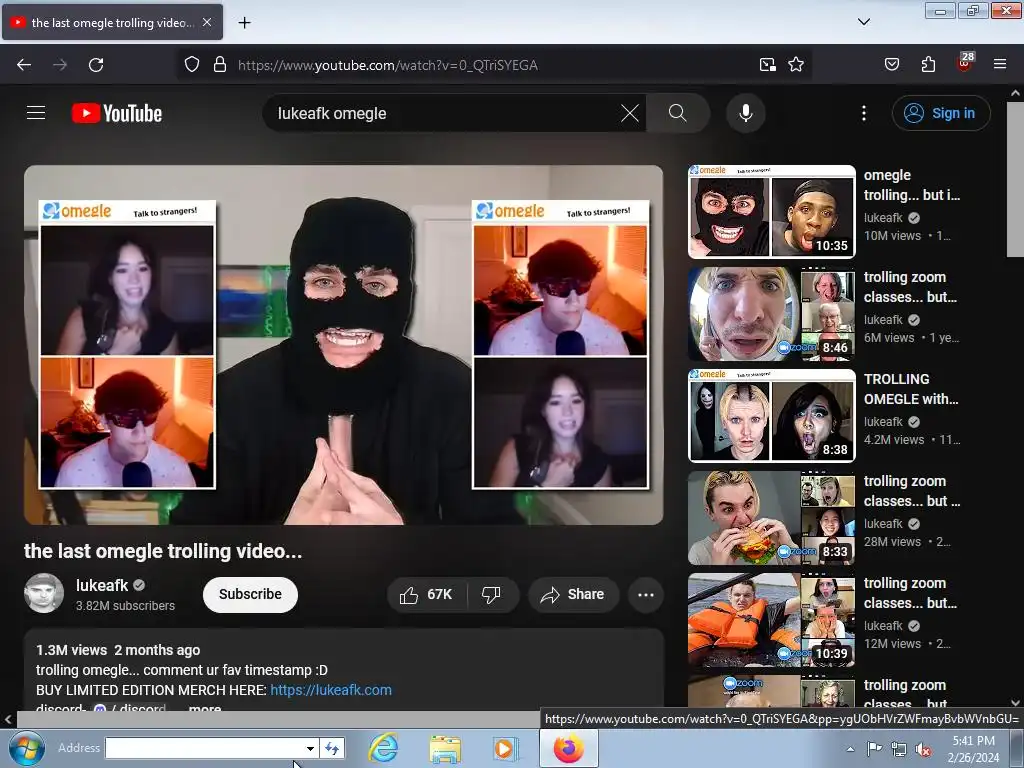Click the uBlock extension icon showing 28
The width and height of the screenshot is (1024, 768).
(965, 62)
